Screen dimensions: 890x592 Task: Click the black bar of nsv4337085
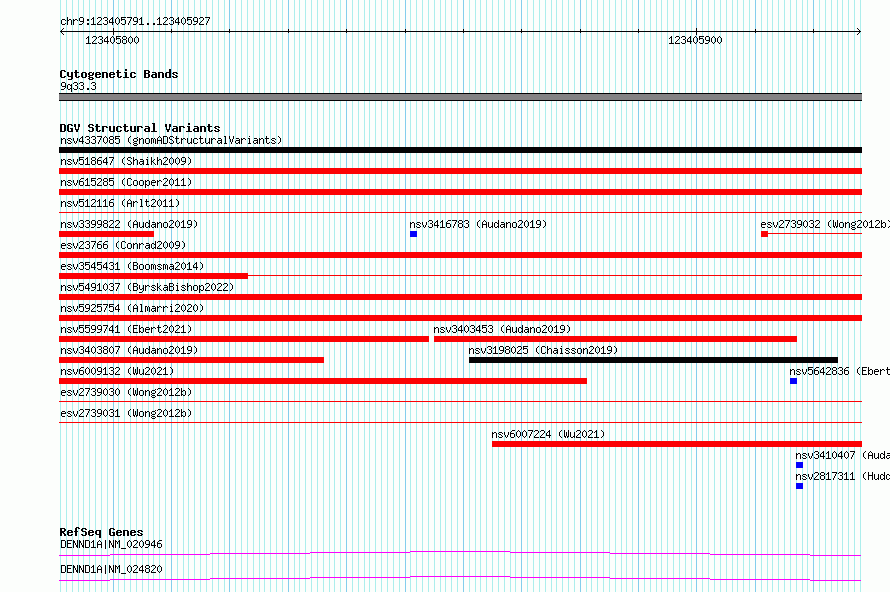tap(460, 150)
